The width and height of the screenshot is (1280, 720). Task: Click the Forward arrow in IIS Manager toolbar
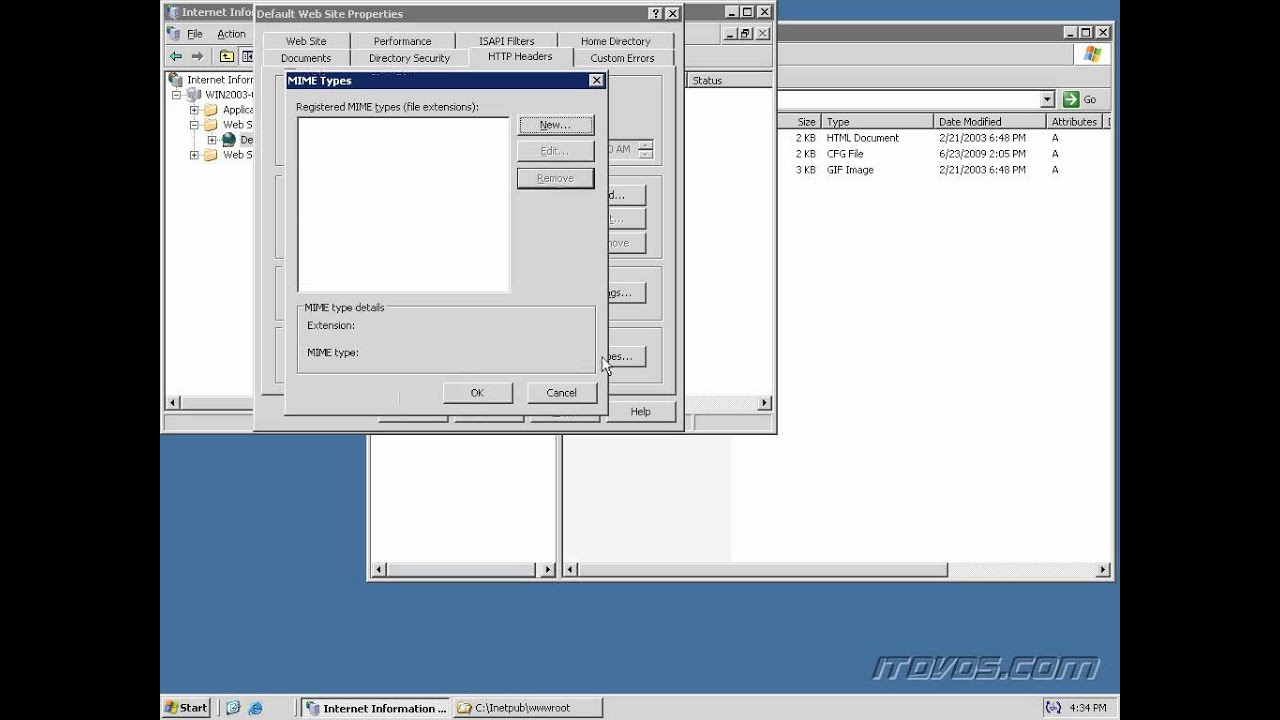click(x=197, y=57)
